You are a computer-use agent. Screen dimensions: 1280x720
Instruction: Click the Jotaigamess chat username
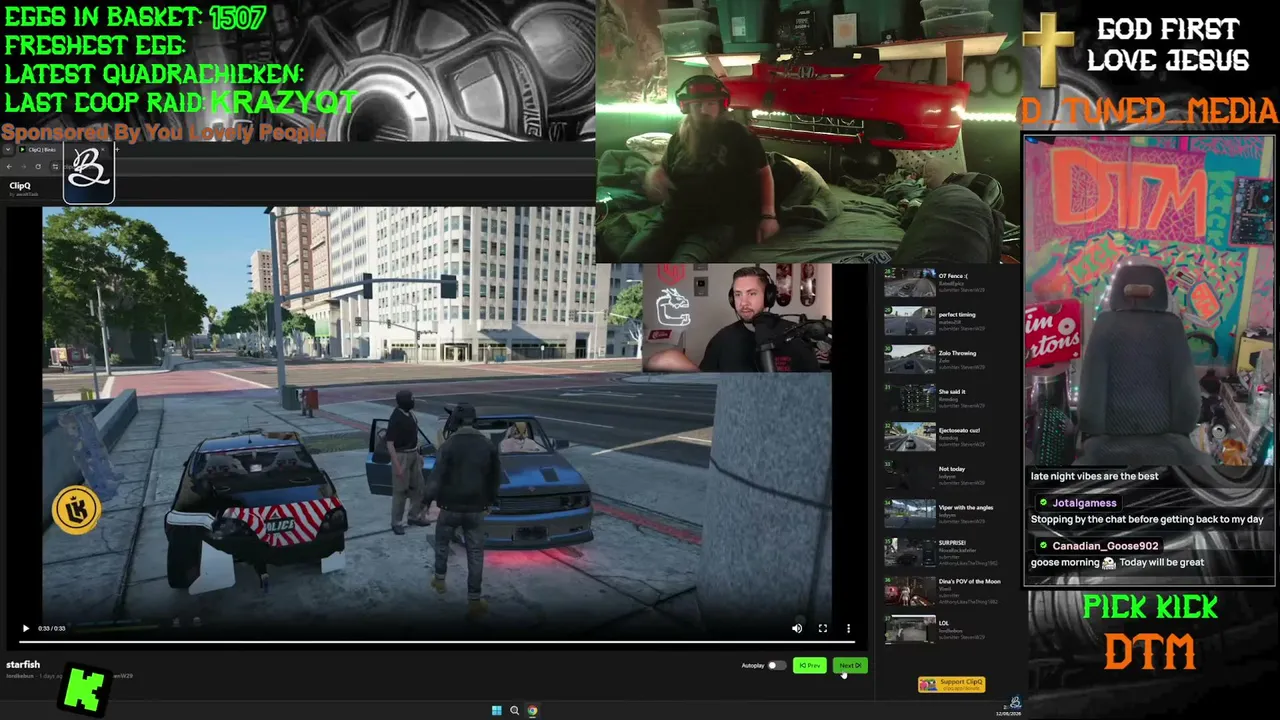pos(1084,503)
